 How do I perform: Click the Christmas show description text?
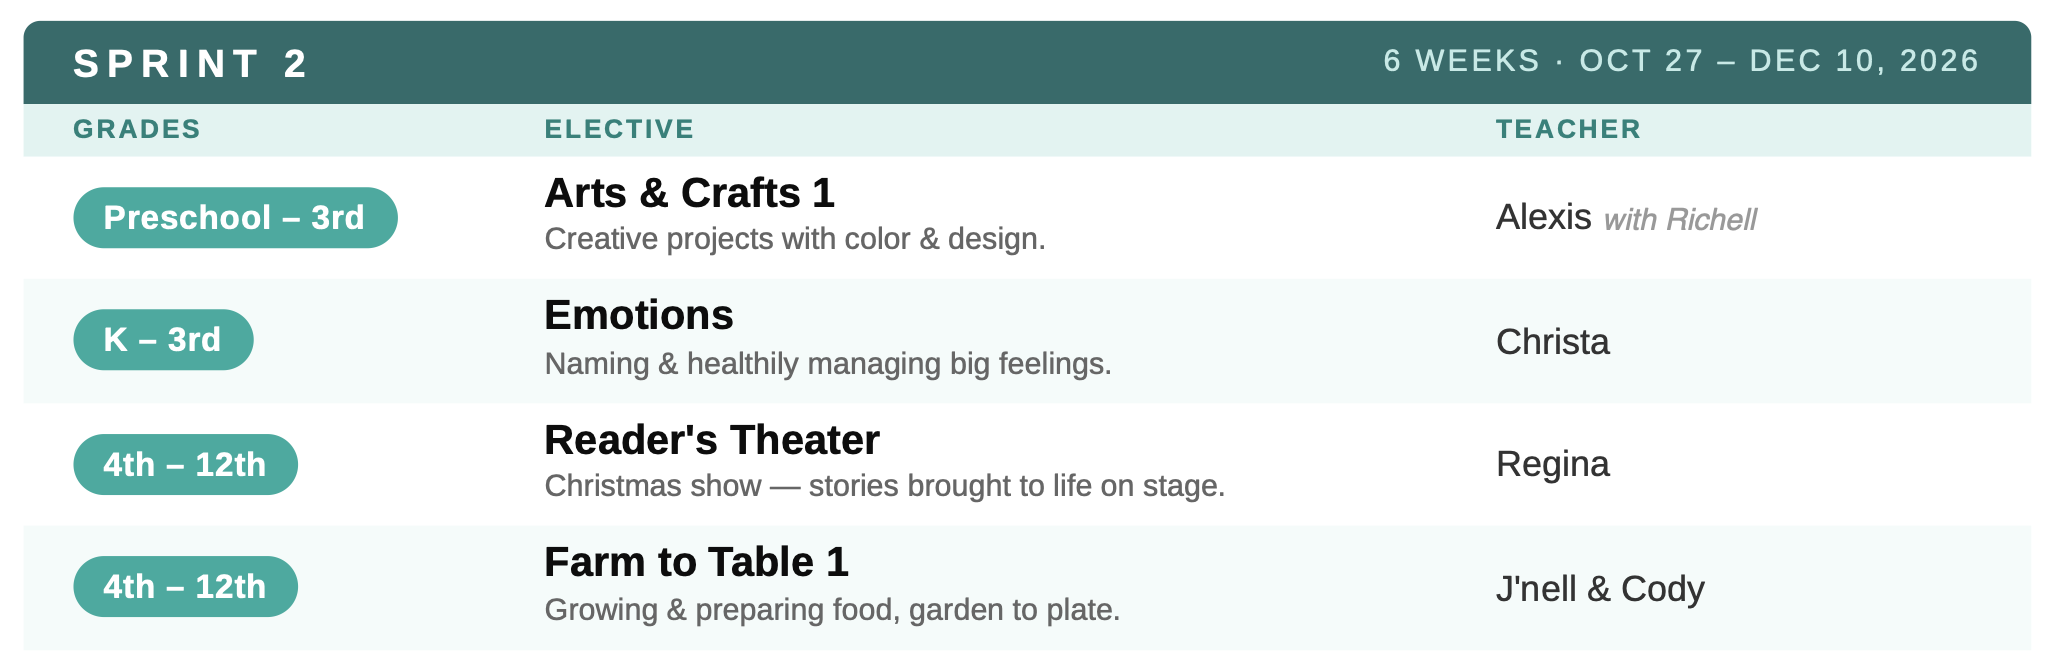884,486
